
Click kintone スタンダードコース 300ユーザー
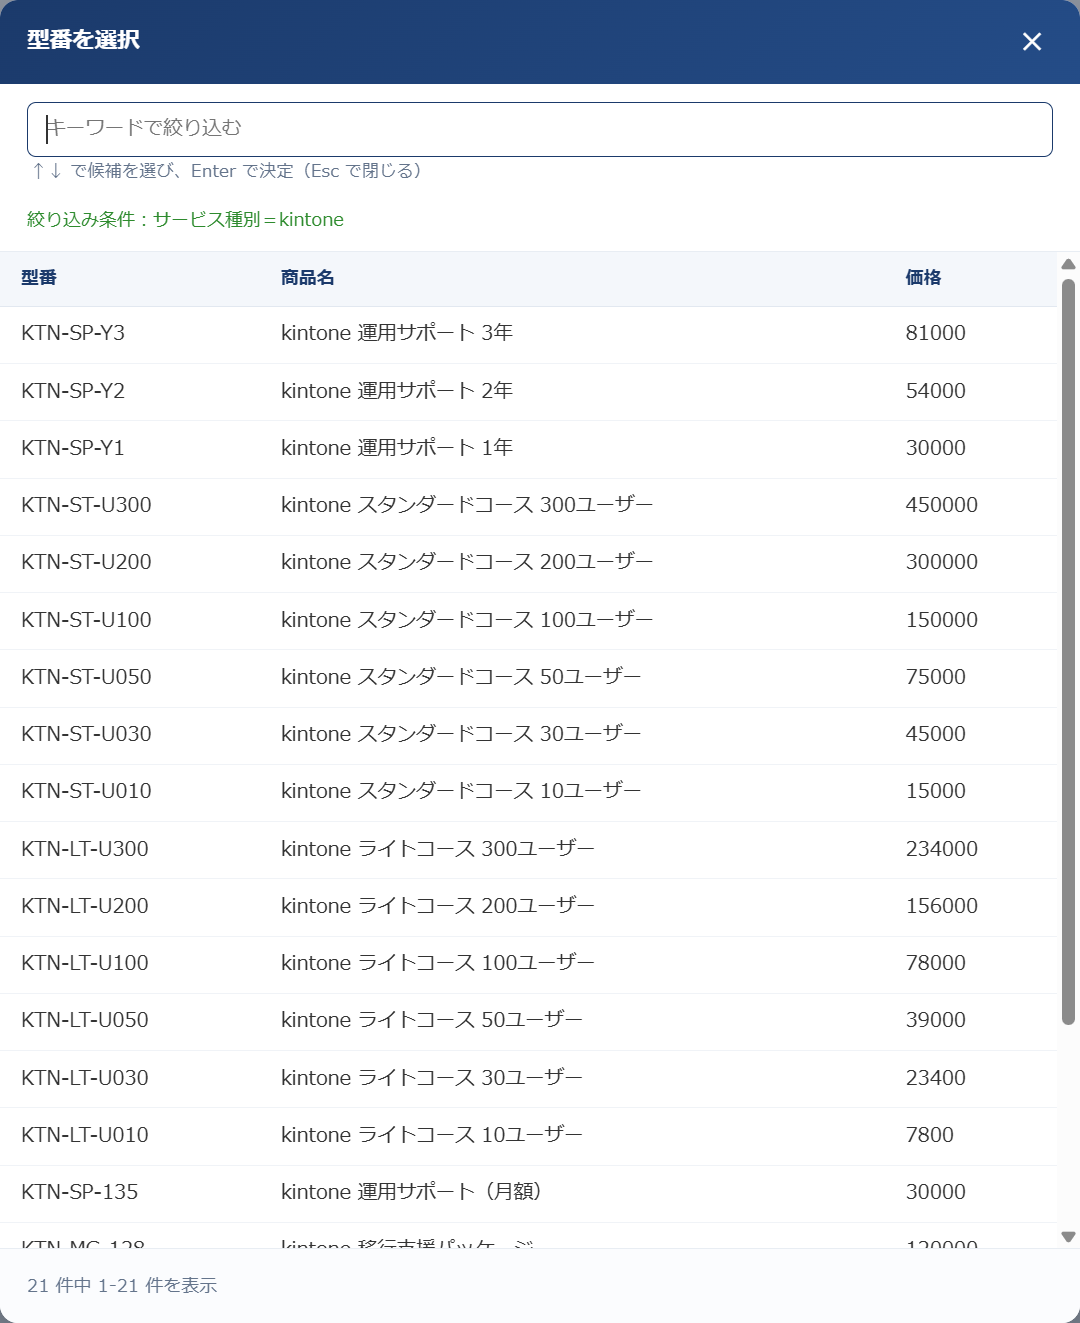coord(467,505)
